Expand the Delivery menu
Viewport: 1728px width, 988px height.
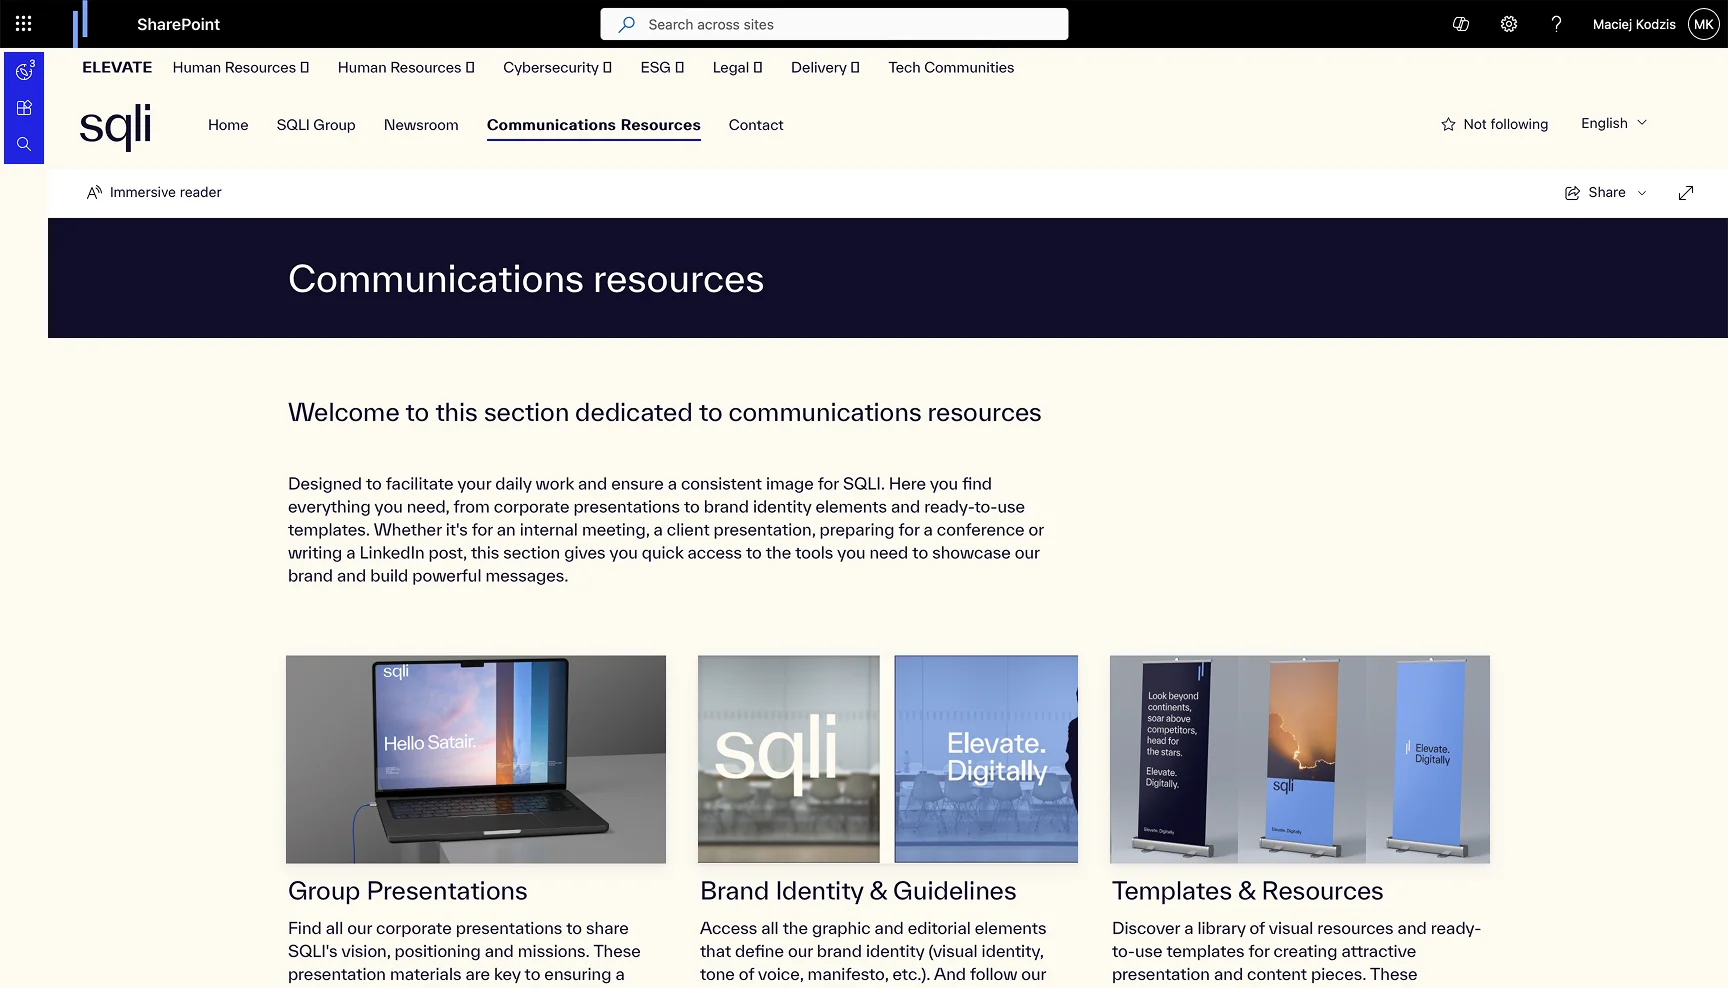click(825, 67)
